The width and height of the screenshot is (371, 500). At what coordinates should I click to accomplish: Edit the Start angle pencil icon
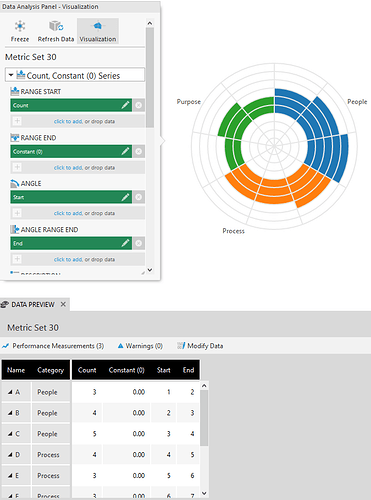[x=125, y=197]
